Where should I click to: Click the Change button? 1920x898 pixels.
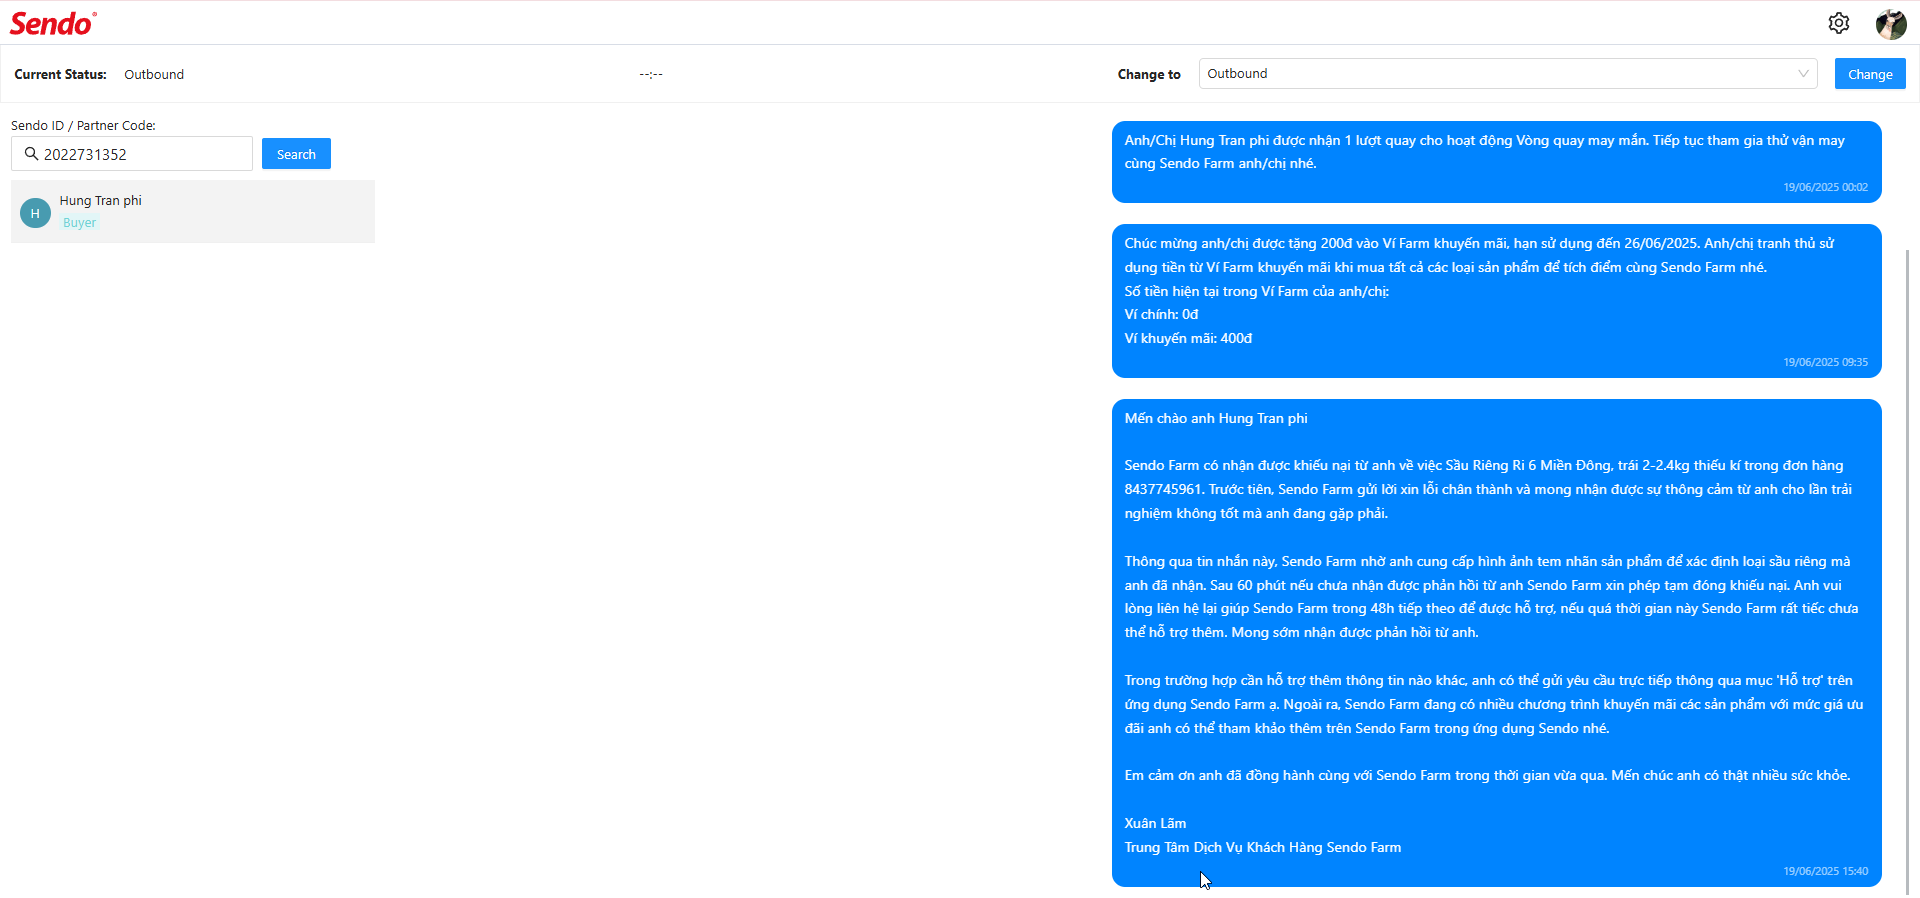click(1869, 74)
